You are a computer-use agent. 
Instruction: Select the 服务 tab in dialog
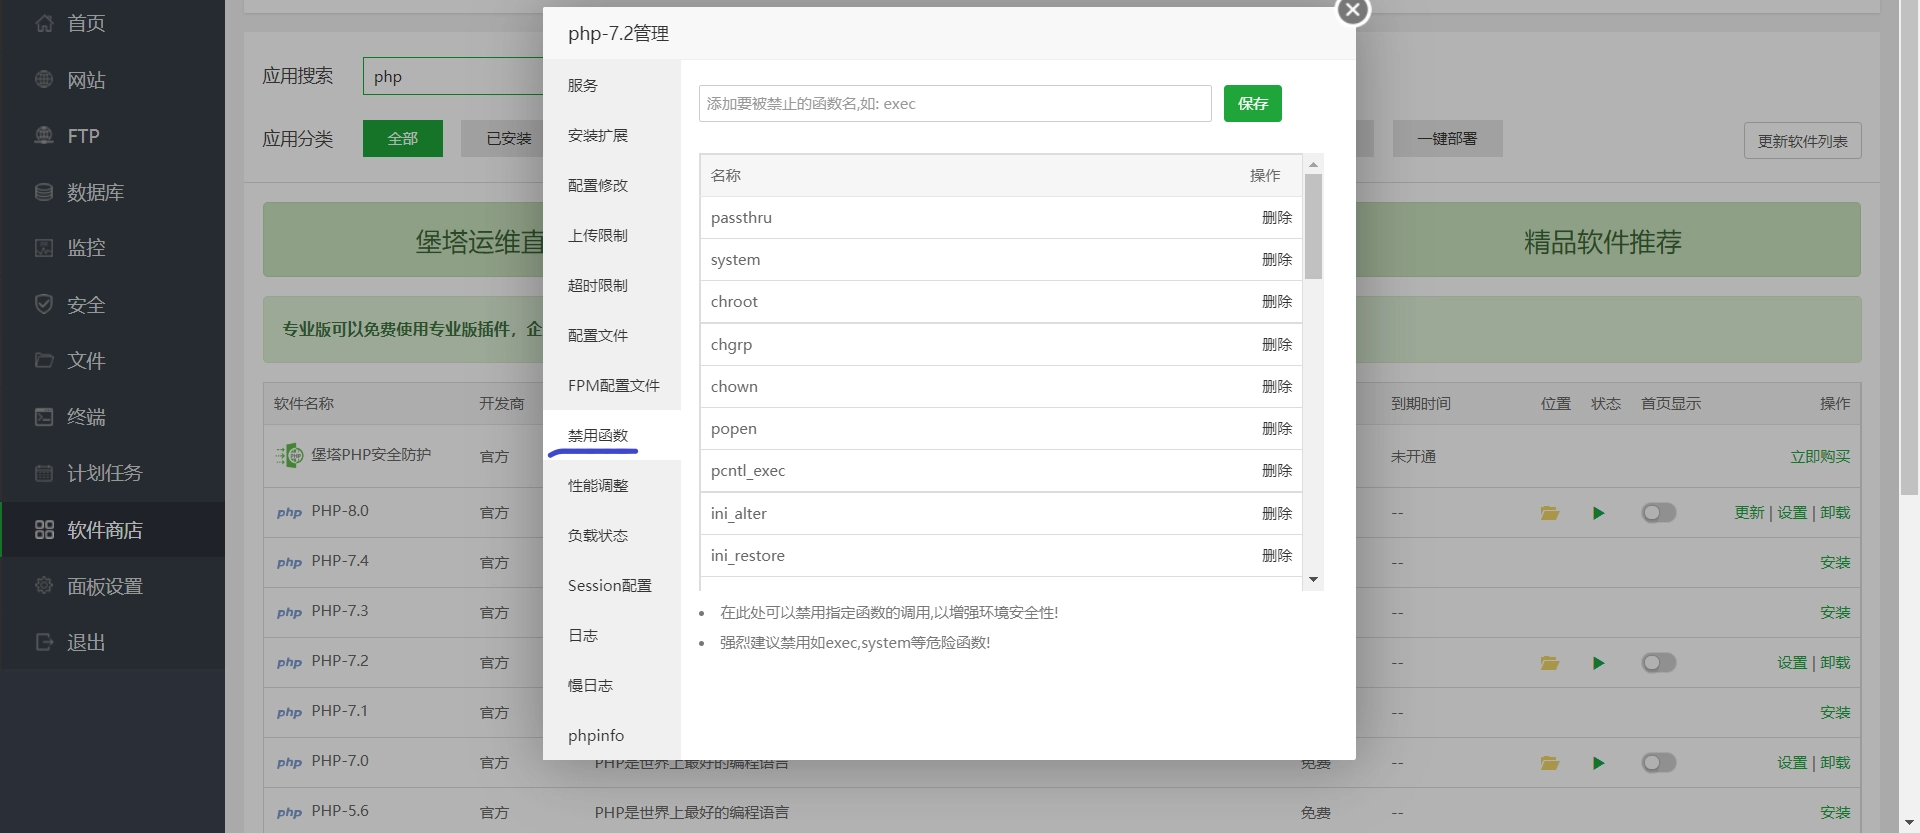(612, 85)
